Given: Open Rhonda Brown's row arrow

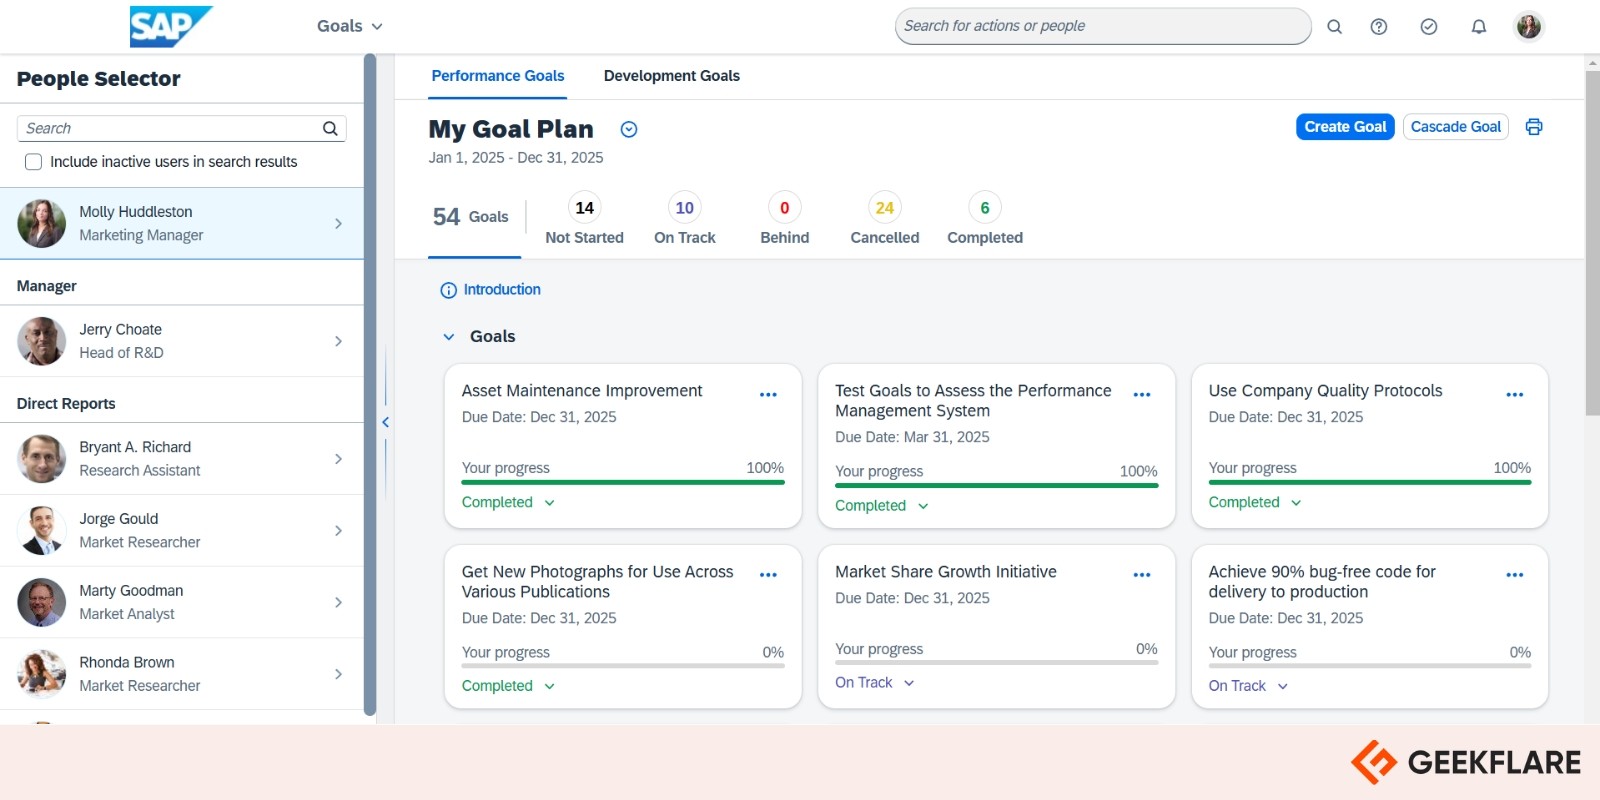Looking at the screenshot, I should coord(338,674).
